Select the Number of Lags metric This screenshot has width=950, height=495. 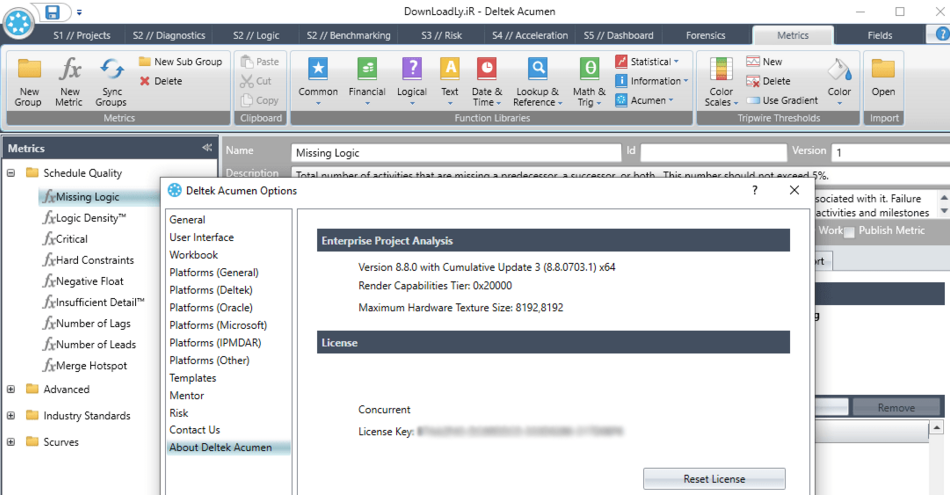(87, 323)
